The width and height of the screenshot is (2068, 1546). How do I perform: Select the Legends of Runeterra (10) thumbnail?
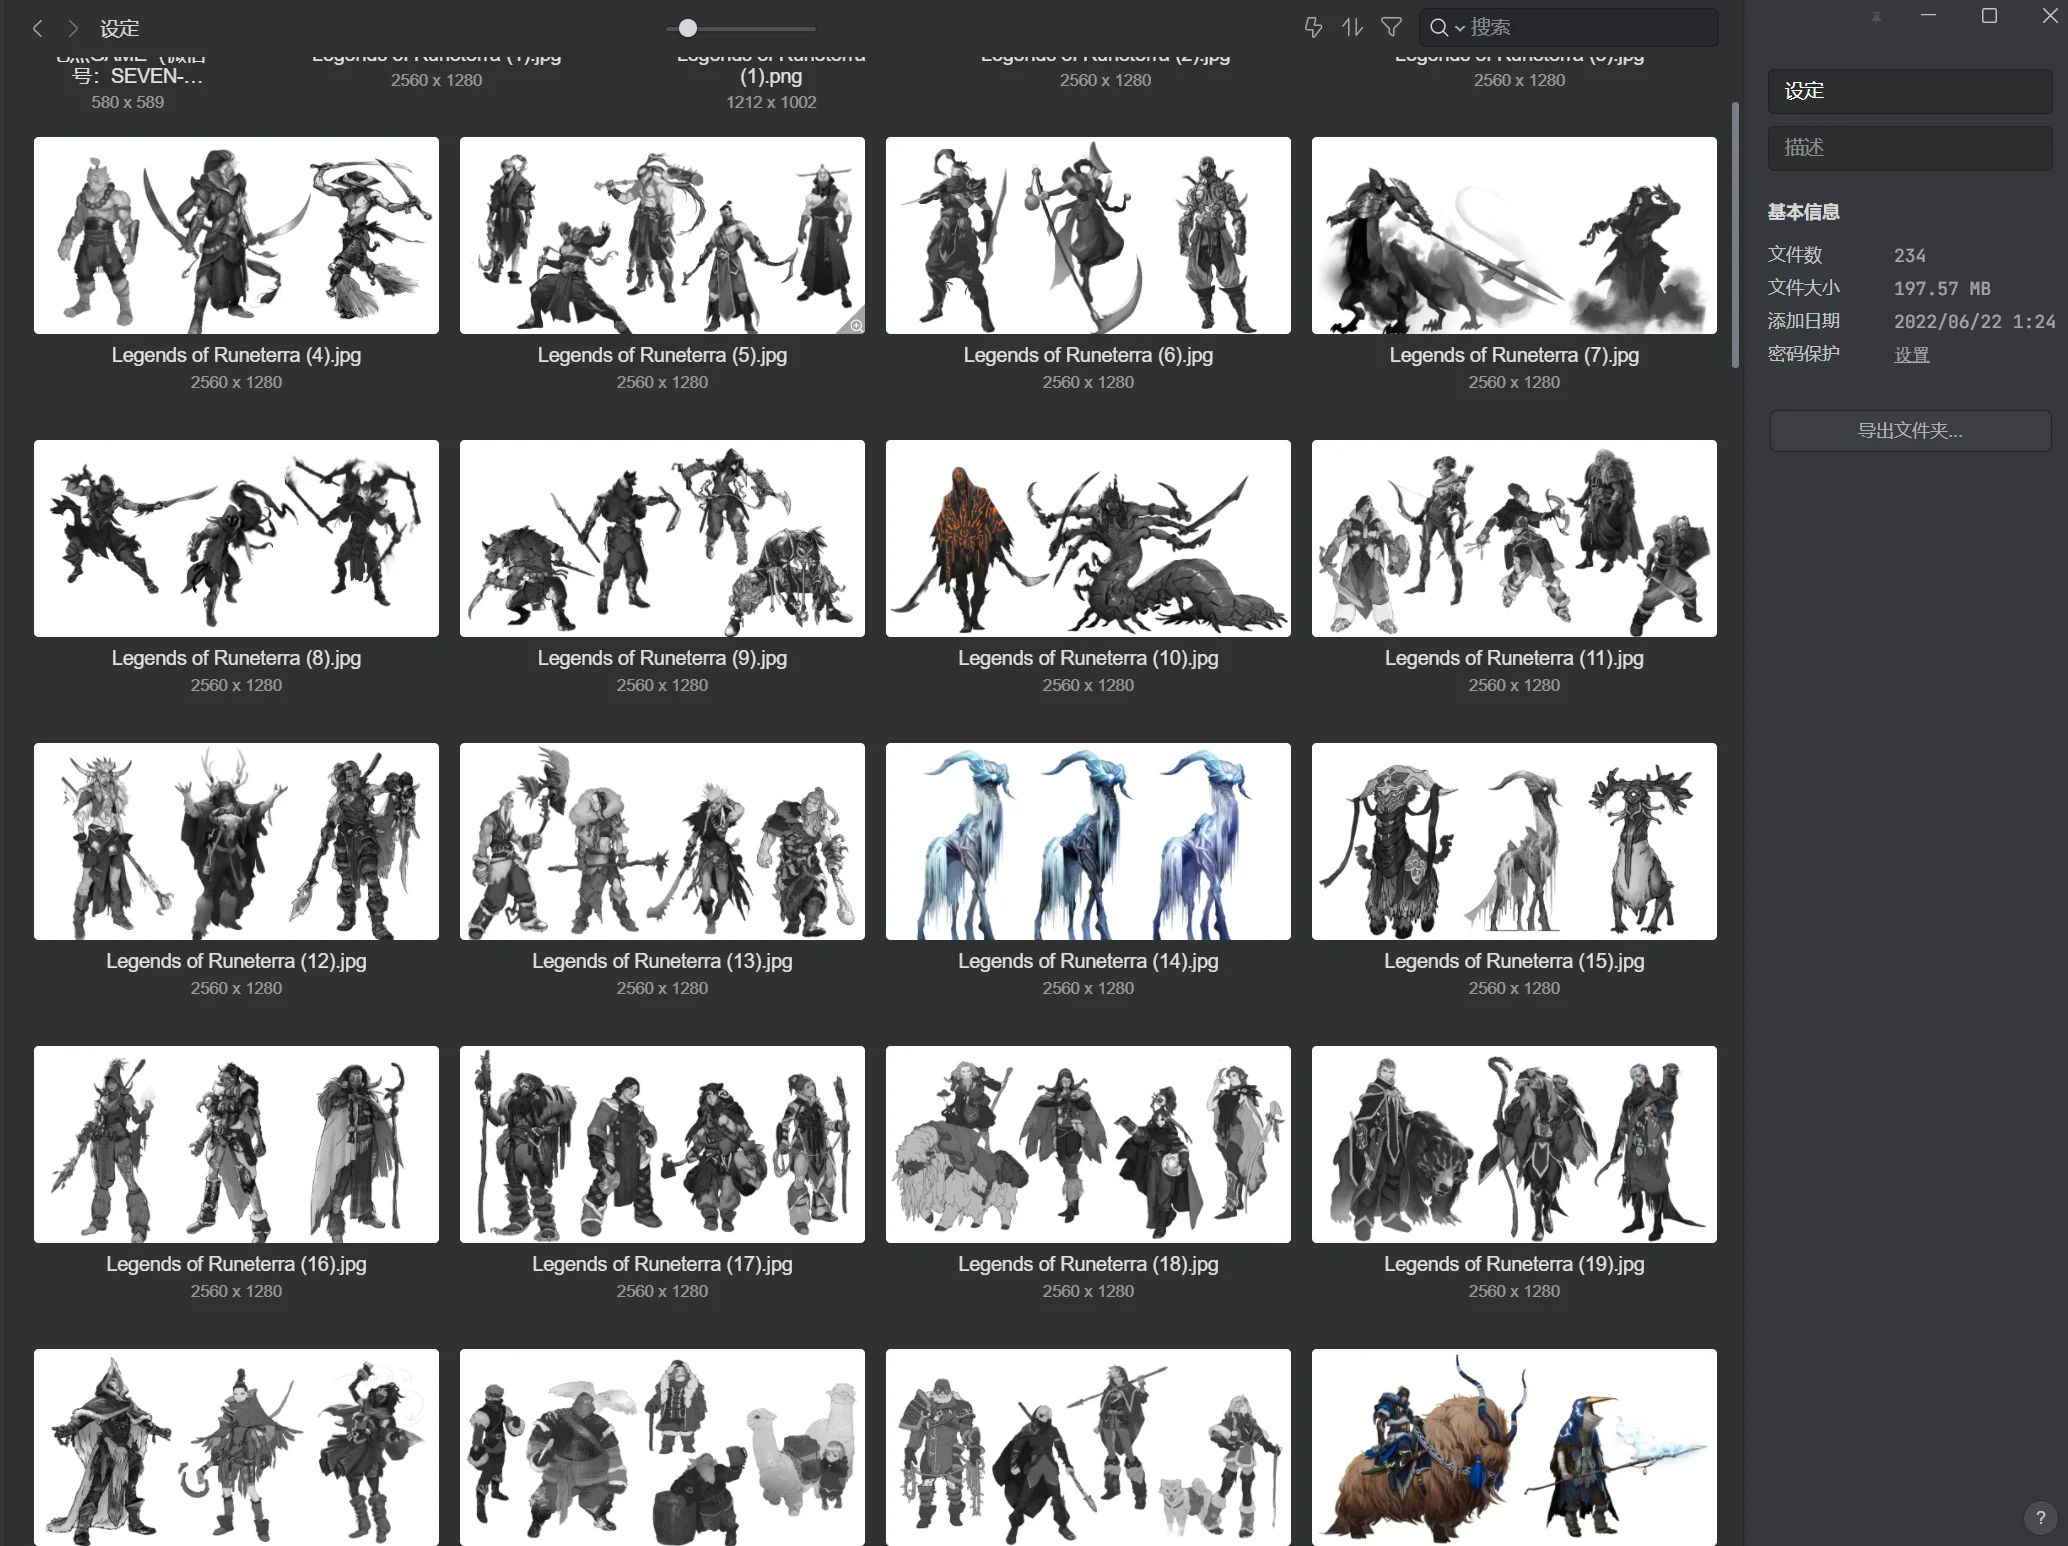[x=1088, y=539]
